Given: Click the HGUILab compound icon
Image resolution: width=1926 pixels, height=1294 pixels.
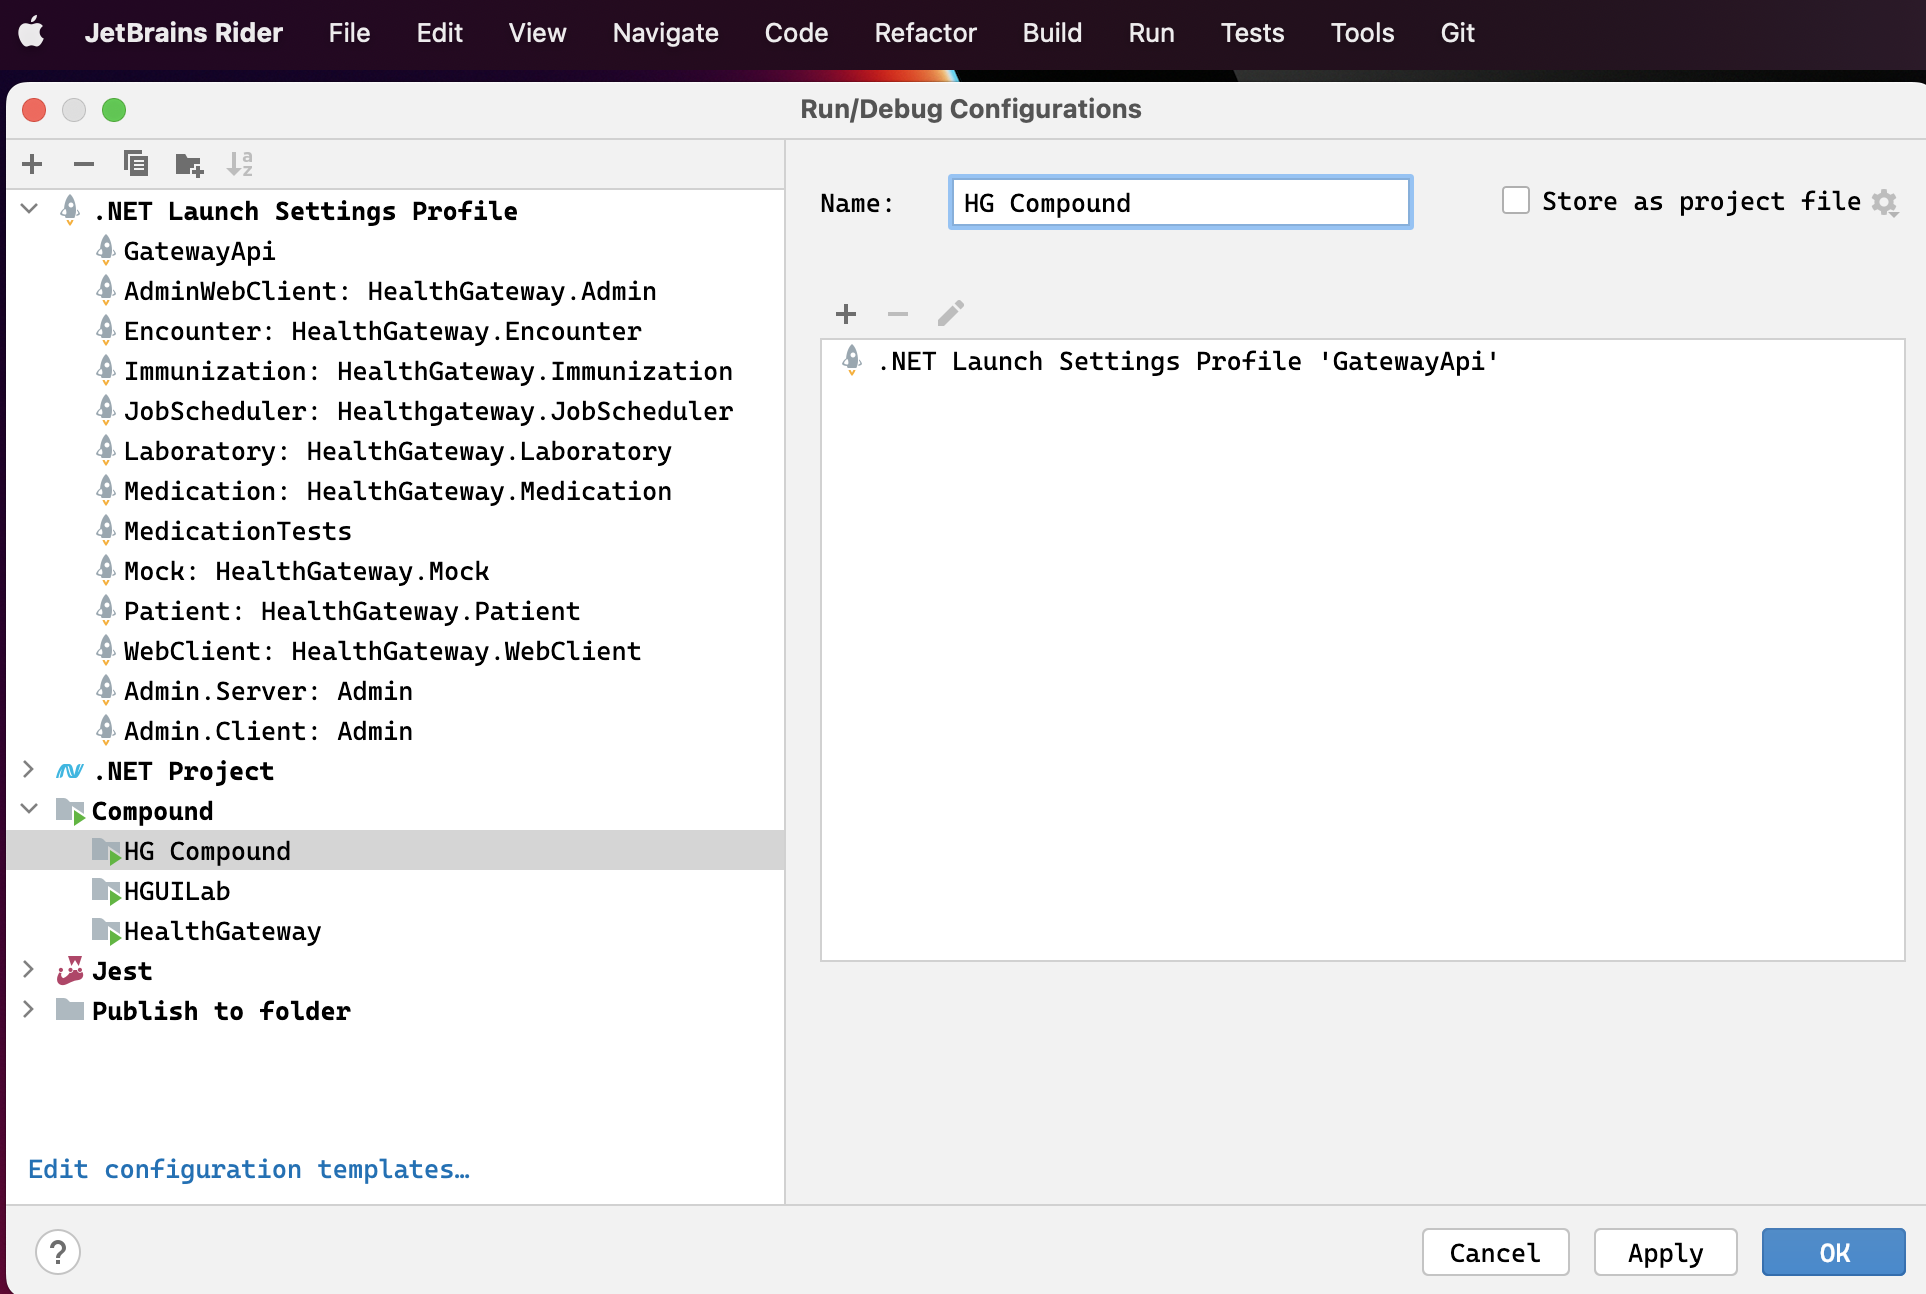Looking at the screenshot, I should pyautogui.click(x=106, y=891).
